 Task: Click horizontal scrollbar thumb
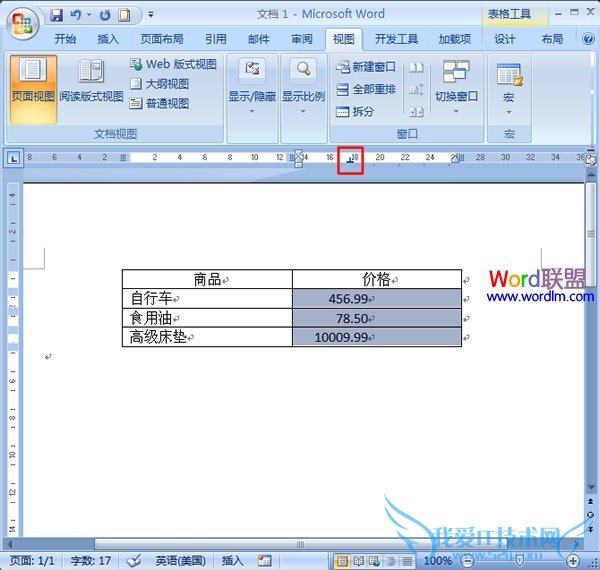pos(300,544)
